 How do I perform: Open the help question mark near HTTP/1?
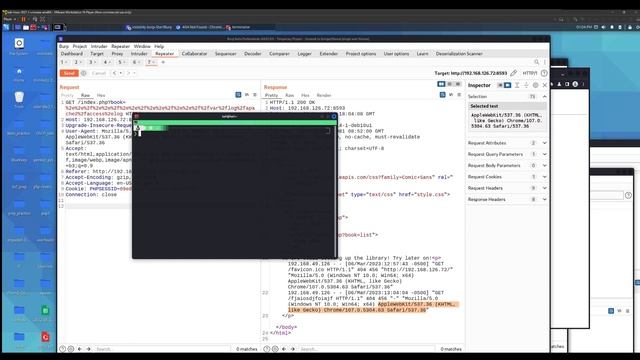(544, 73)
